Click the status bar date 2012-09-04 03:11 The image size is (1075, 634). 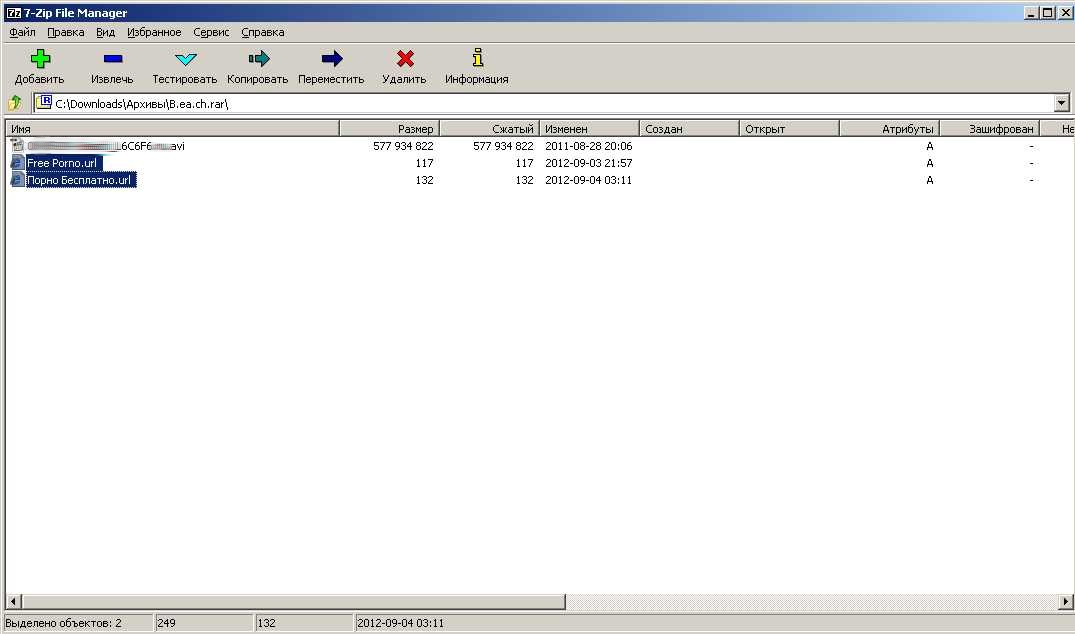(400, 623)
